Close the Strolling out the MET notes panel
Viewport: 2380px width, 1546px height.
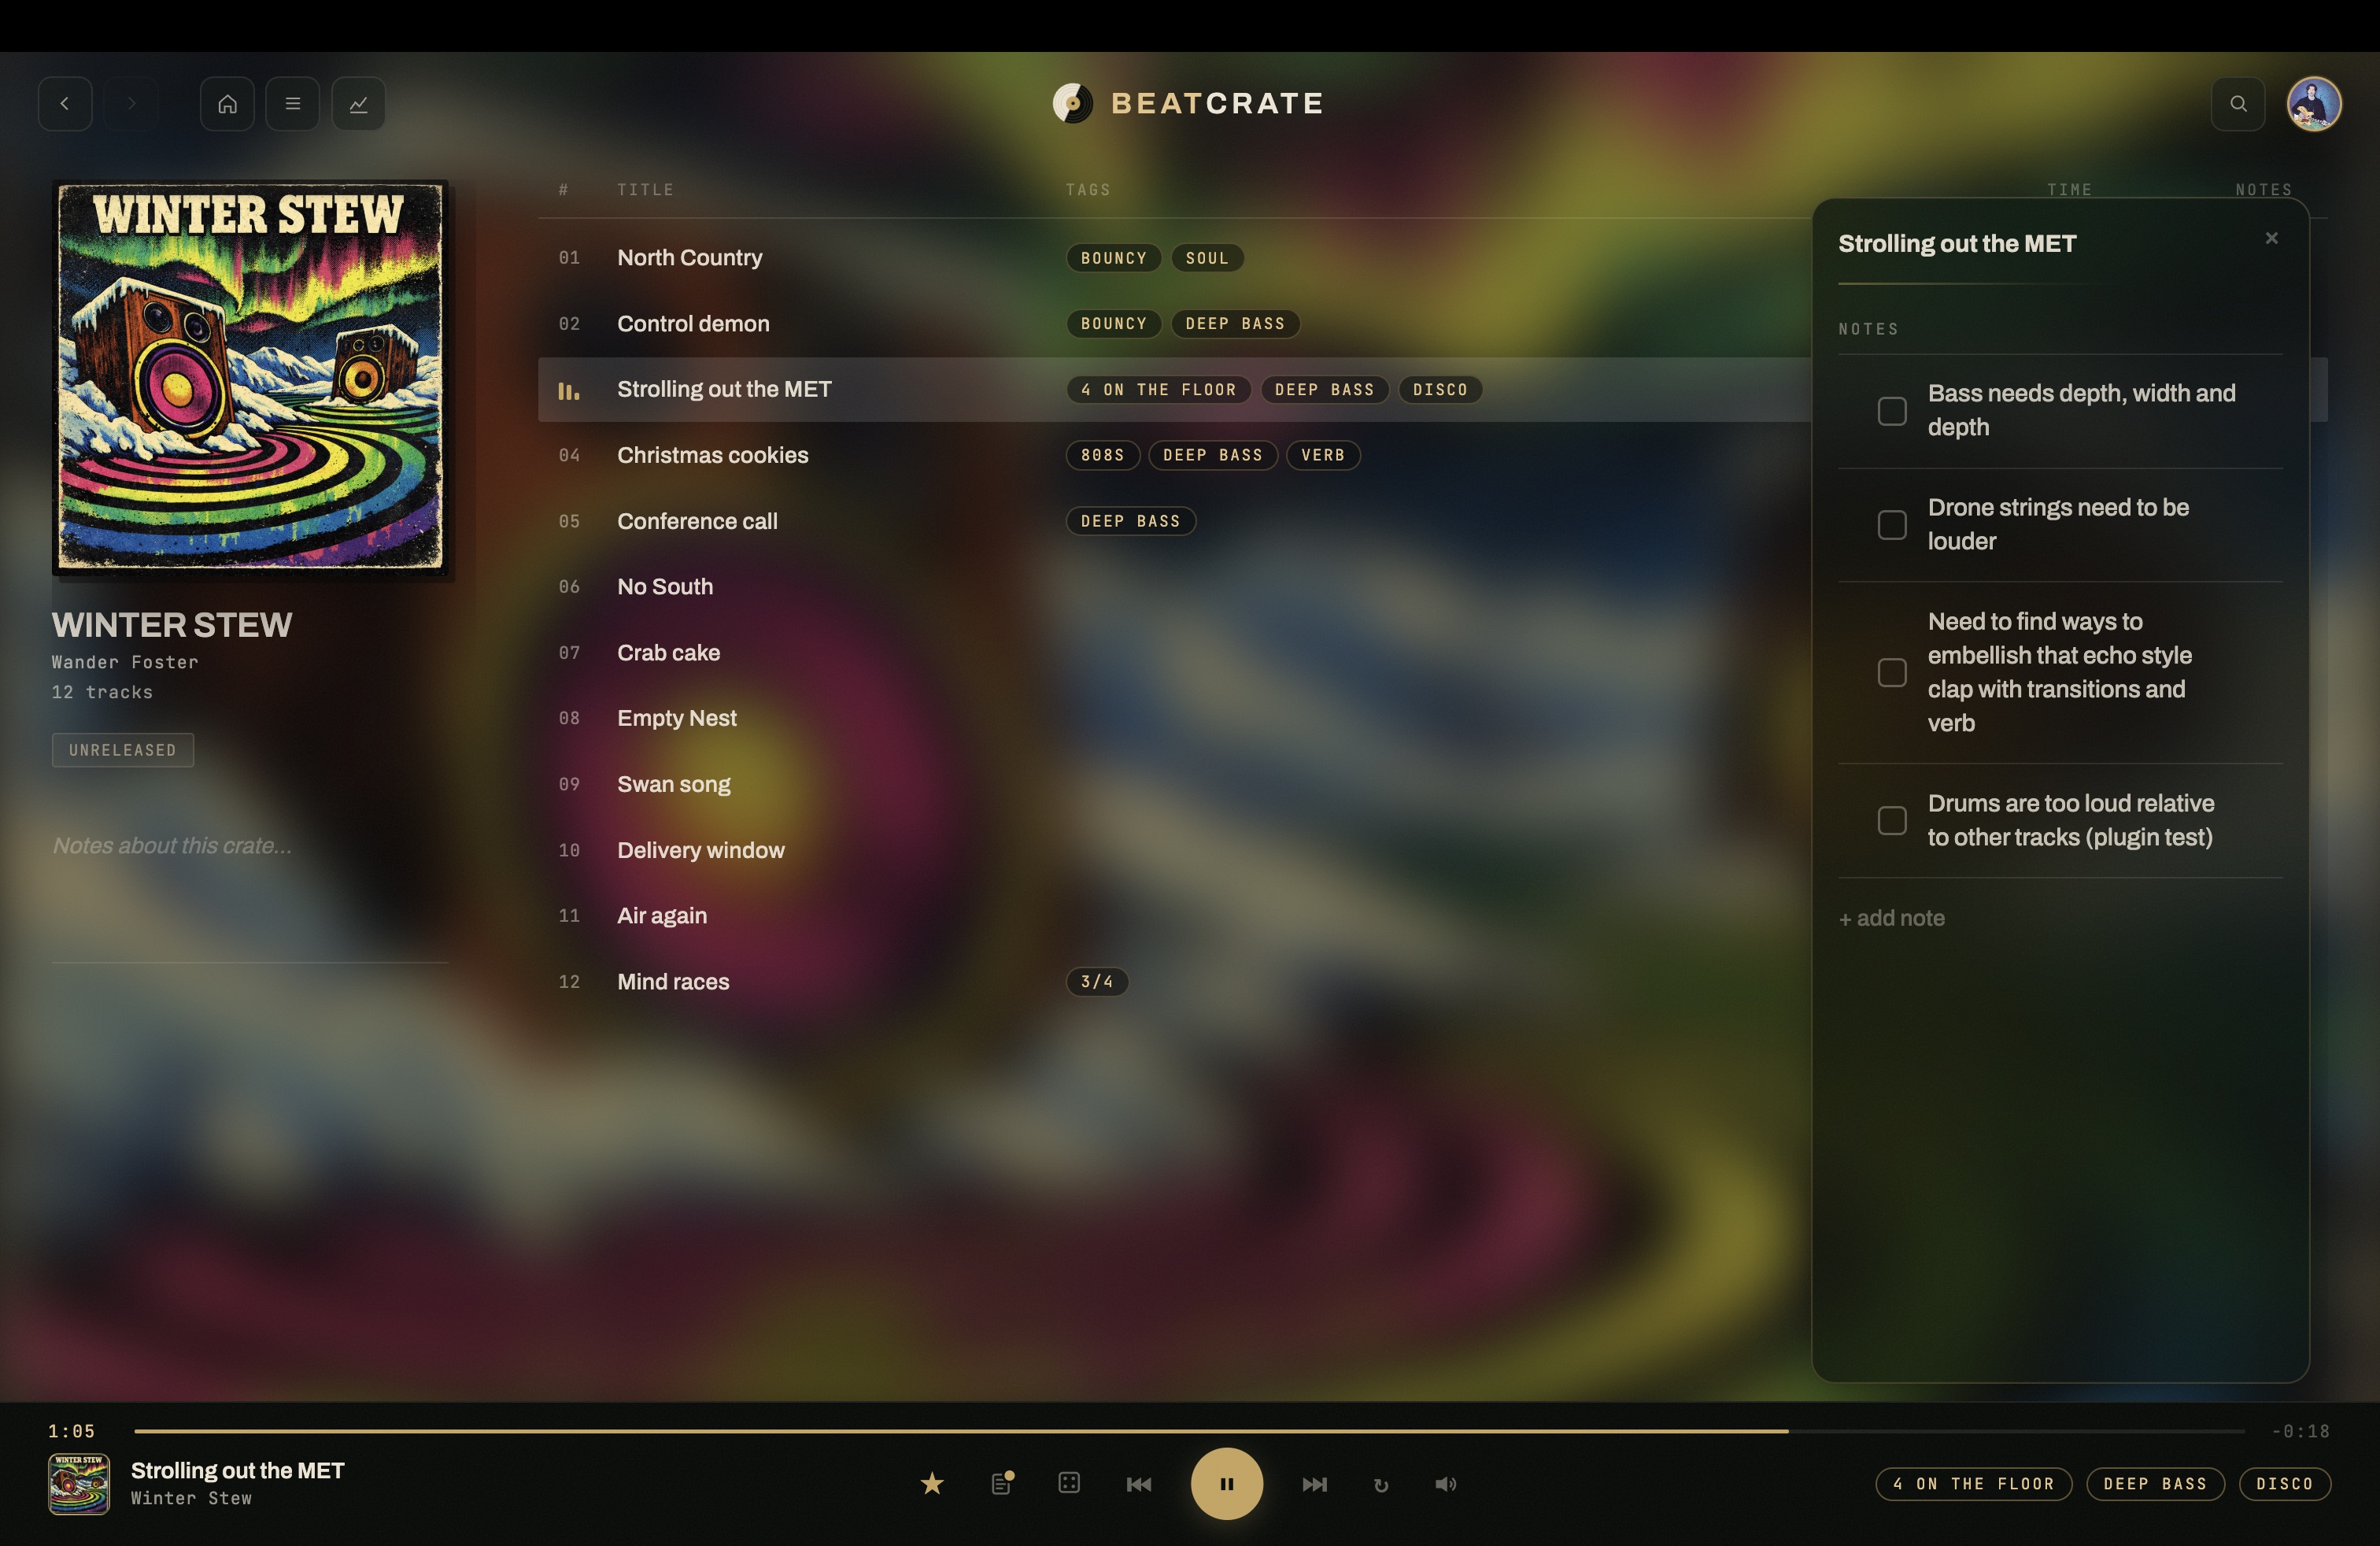pyautogui.click(x=2271, y=238)
